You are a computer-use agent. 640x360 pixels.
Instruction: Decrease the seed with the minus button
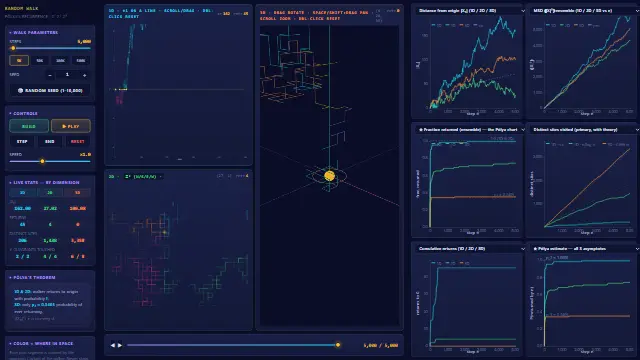pyautogui.click(x=50, y=75)
